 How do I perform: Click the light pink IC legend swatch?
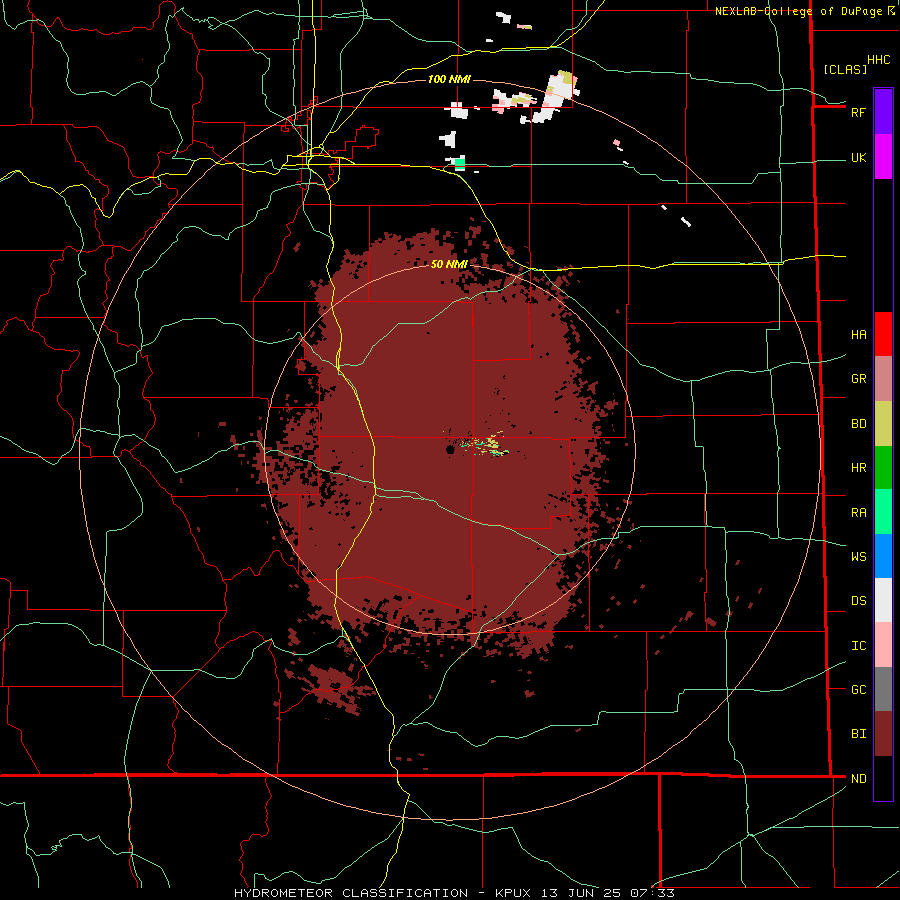click(x=883, y=645)
